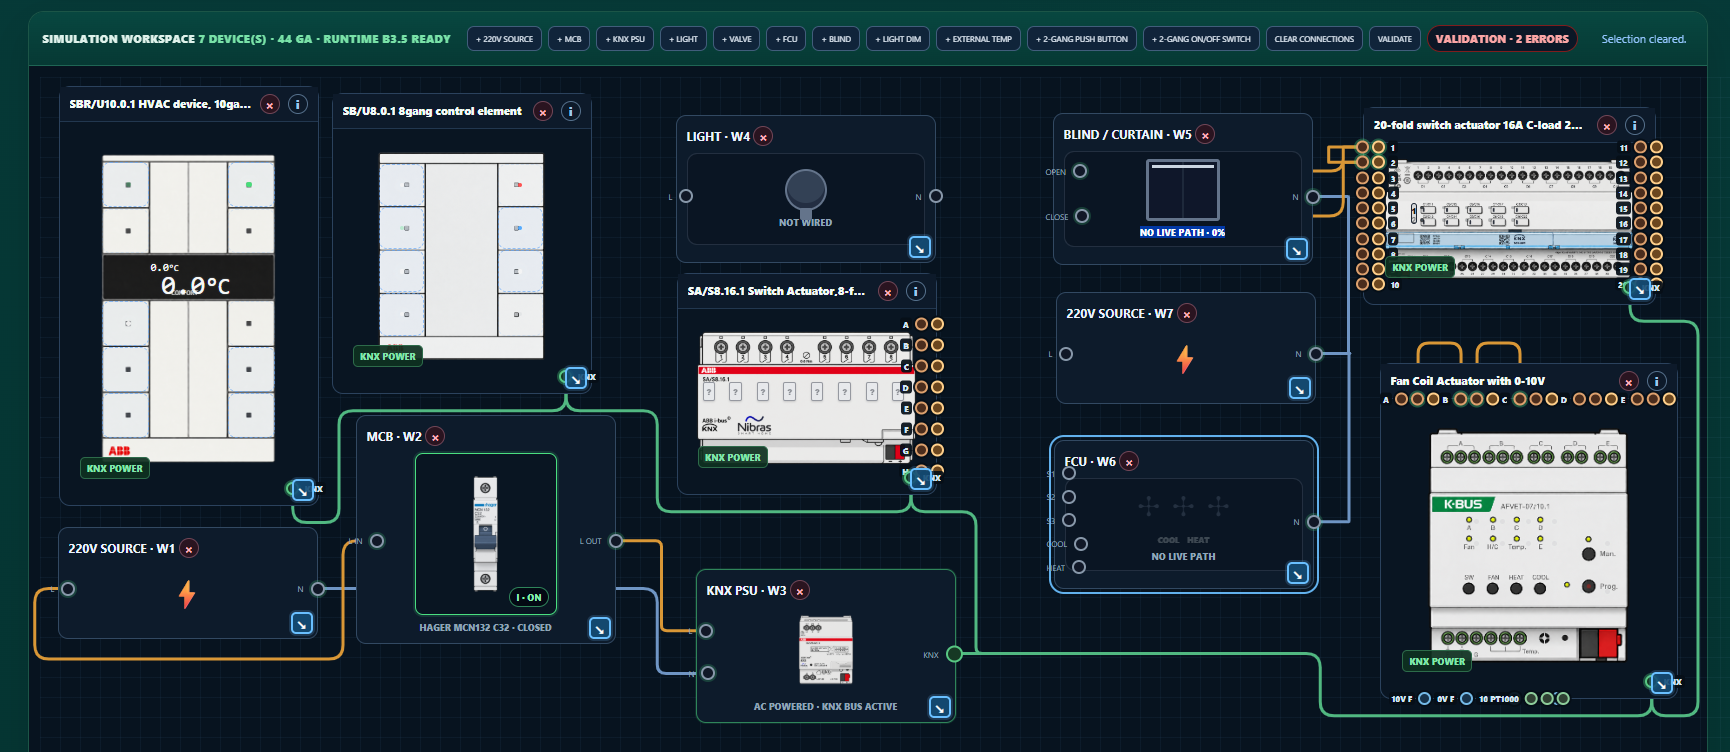Add a KNX PSU device
The height and width of the screenshot is (752, 1730).
(625, 39)
